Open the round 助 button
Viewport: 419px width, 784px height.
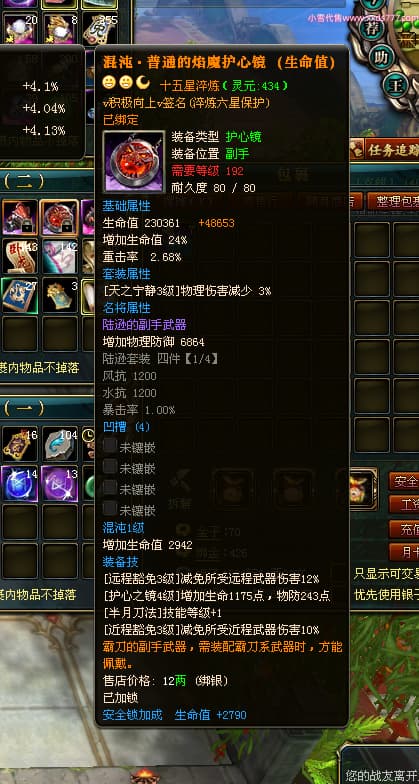tap(382, 56)
